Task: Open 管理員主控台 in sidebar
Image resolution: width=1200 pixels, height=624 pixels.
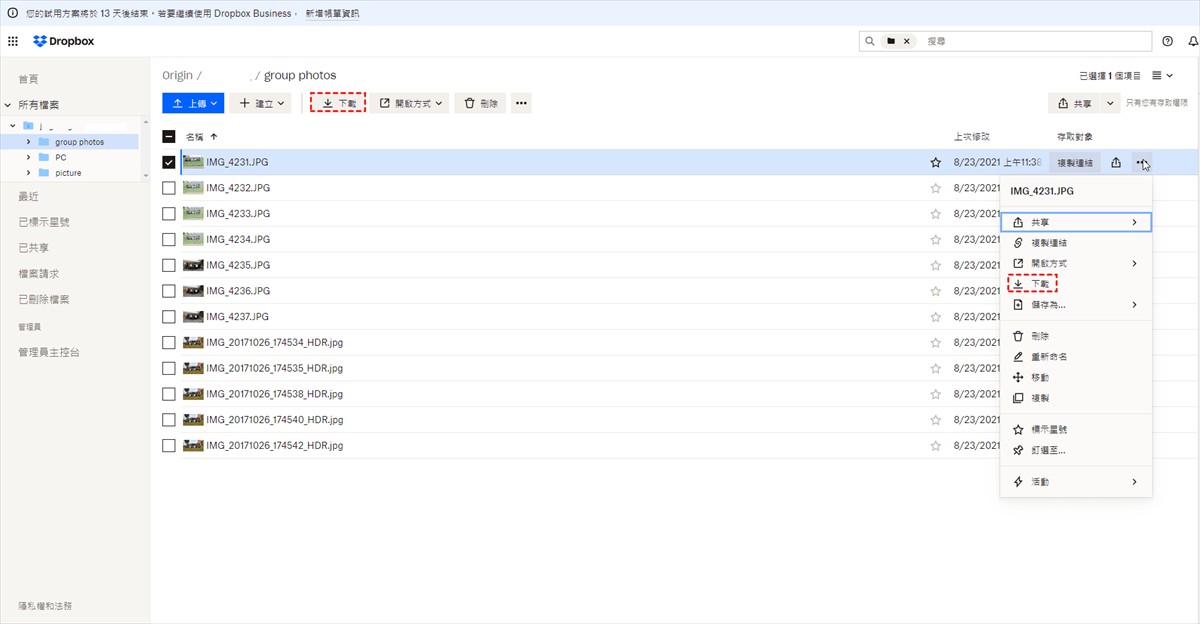Action: tap(49, 352)
